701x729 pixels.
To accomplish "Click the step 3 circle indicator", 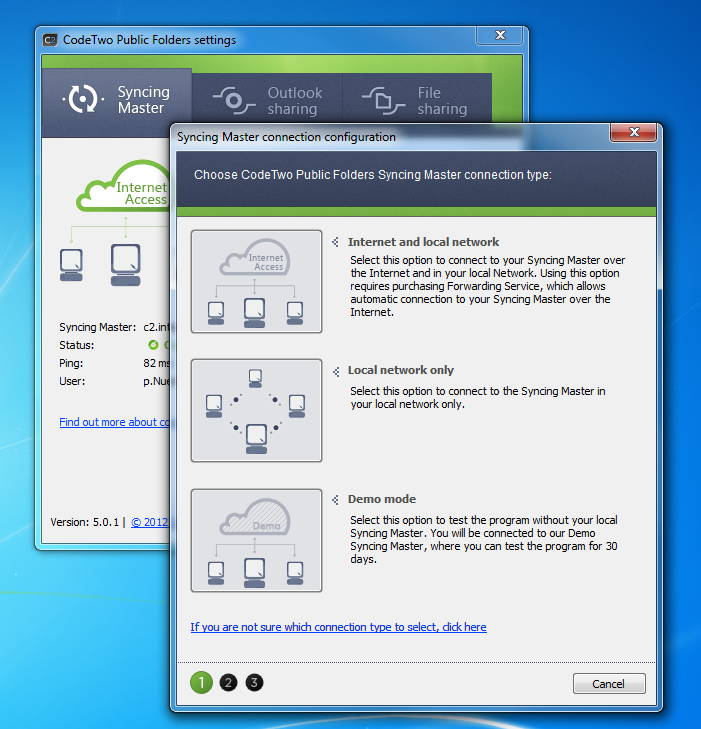I will pos(254,683).
